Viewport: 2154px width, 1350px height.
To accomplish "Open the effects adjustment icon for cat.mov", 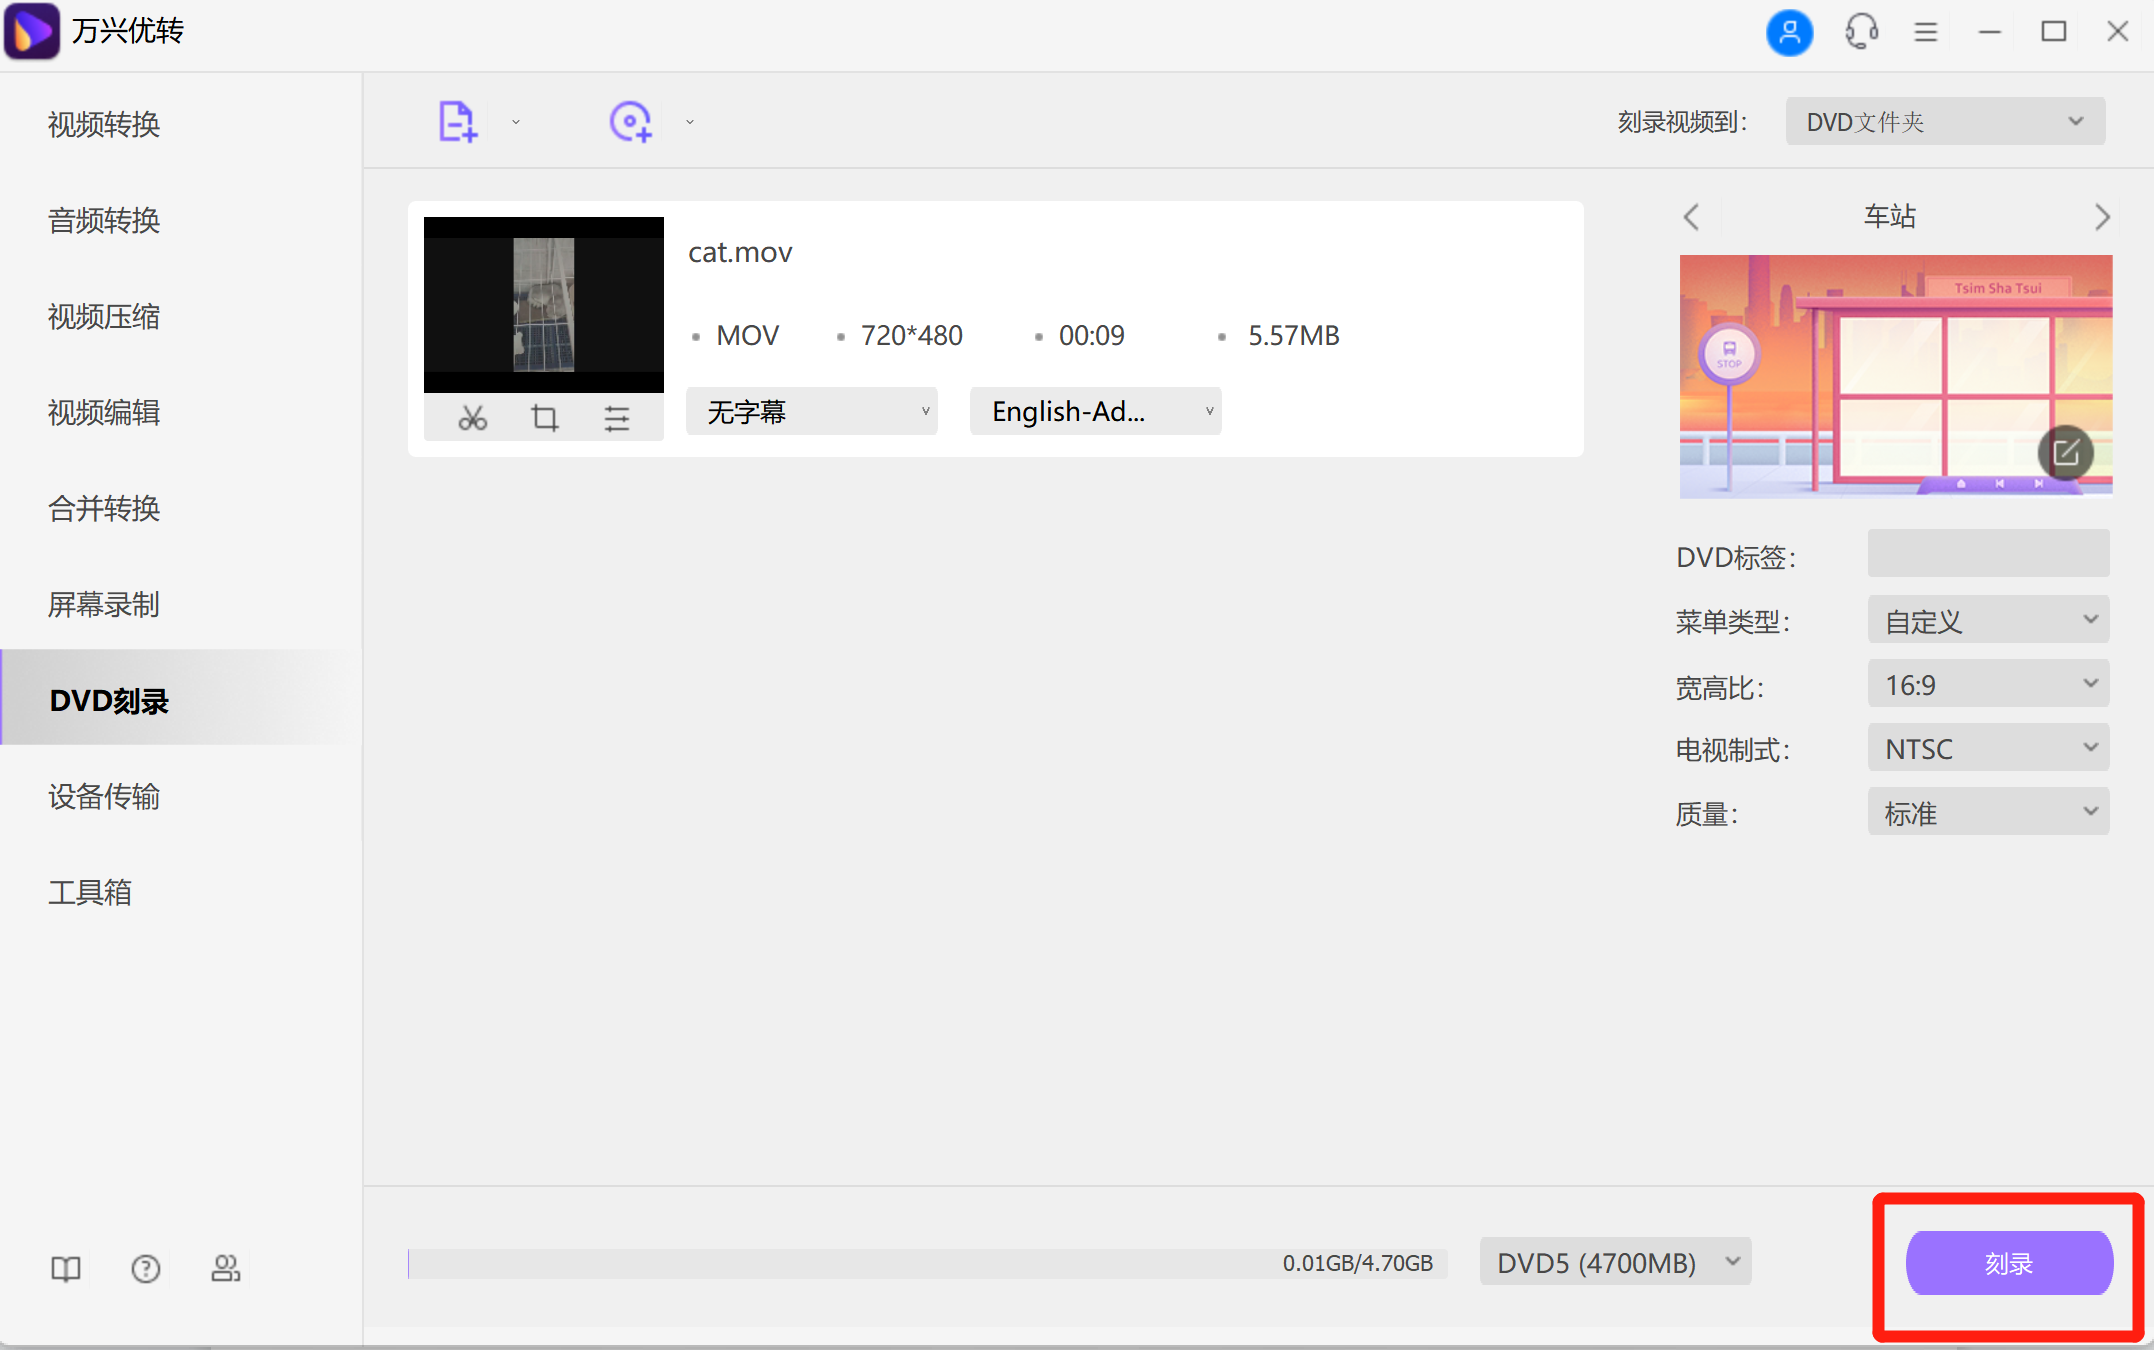I will [616, 418].
